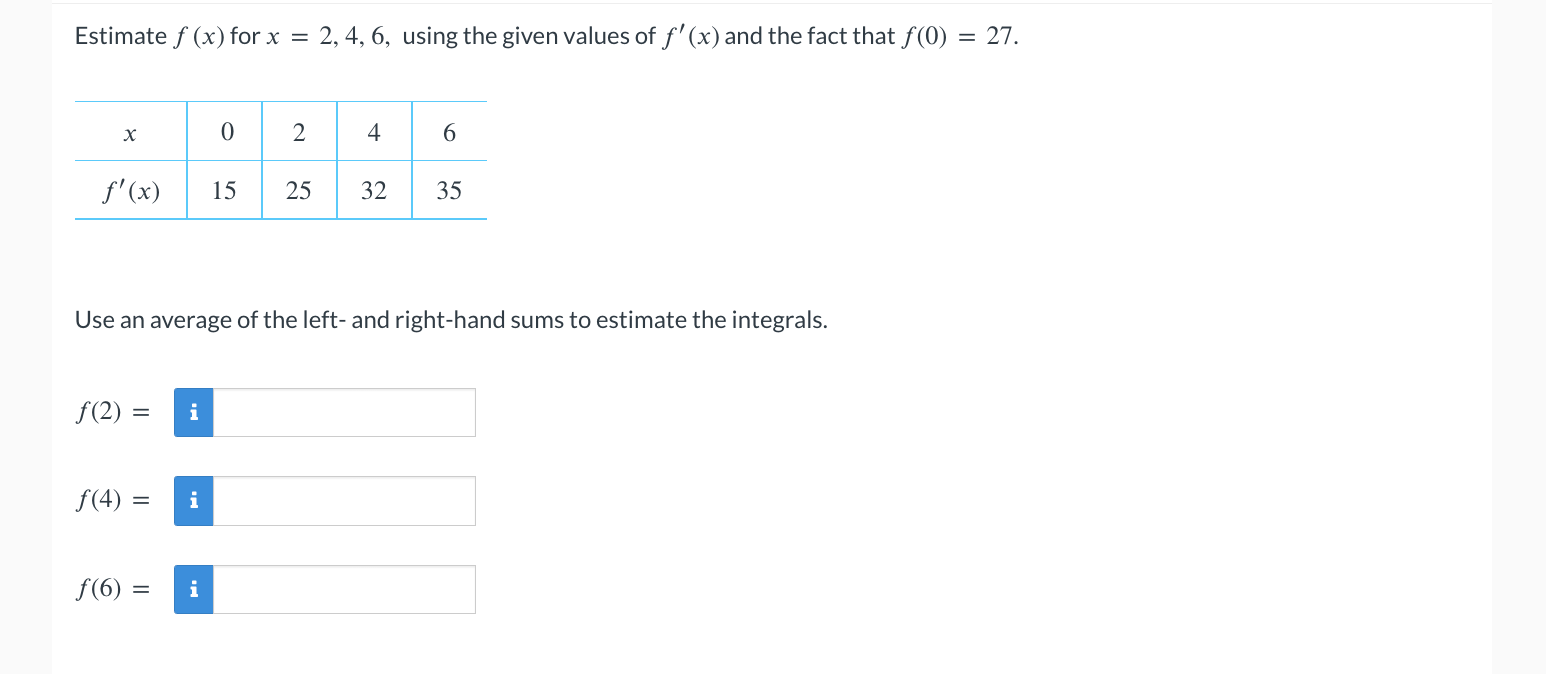Select the table cell containing 32
This screenshot has width=1546, height=674.
coord(373,190)
